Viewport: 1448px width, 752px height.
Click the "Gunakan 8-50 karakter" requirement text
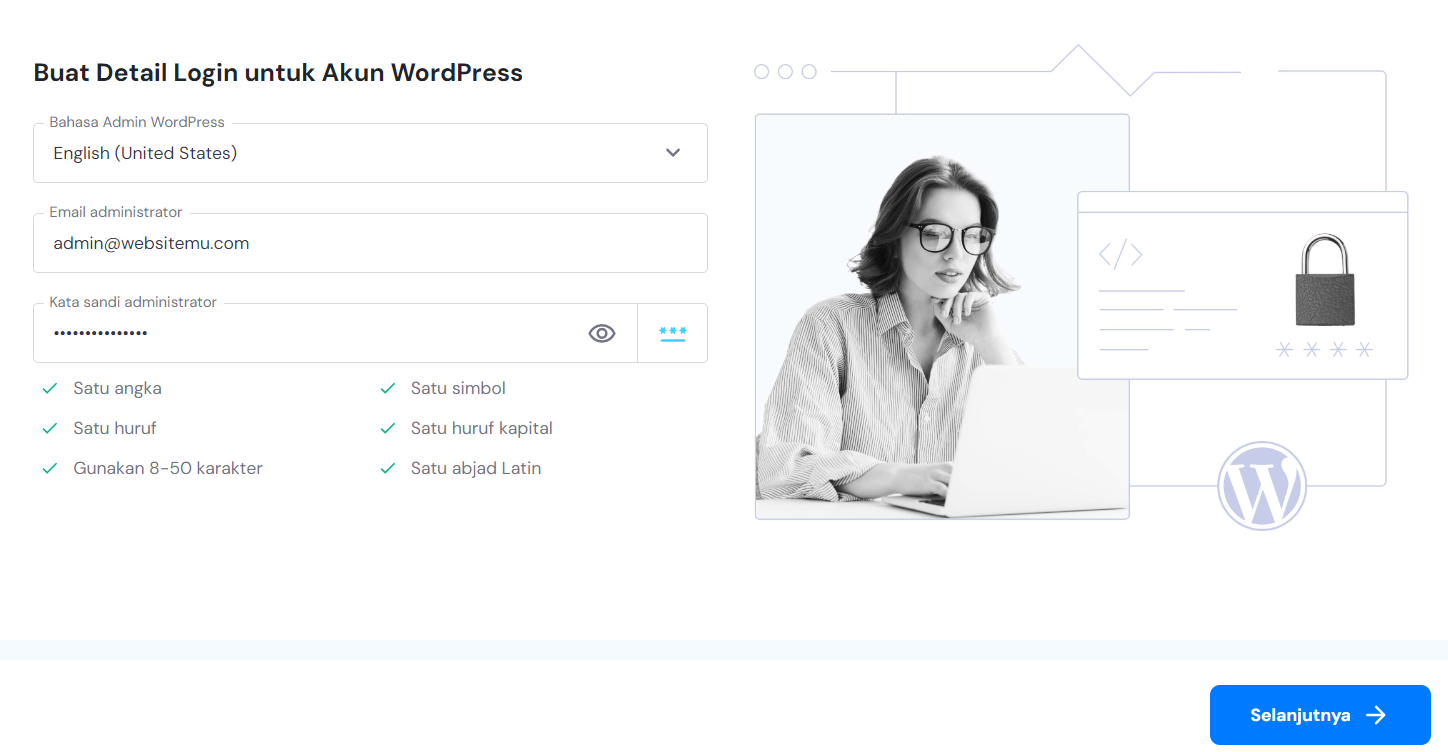(168, 468)
